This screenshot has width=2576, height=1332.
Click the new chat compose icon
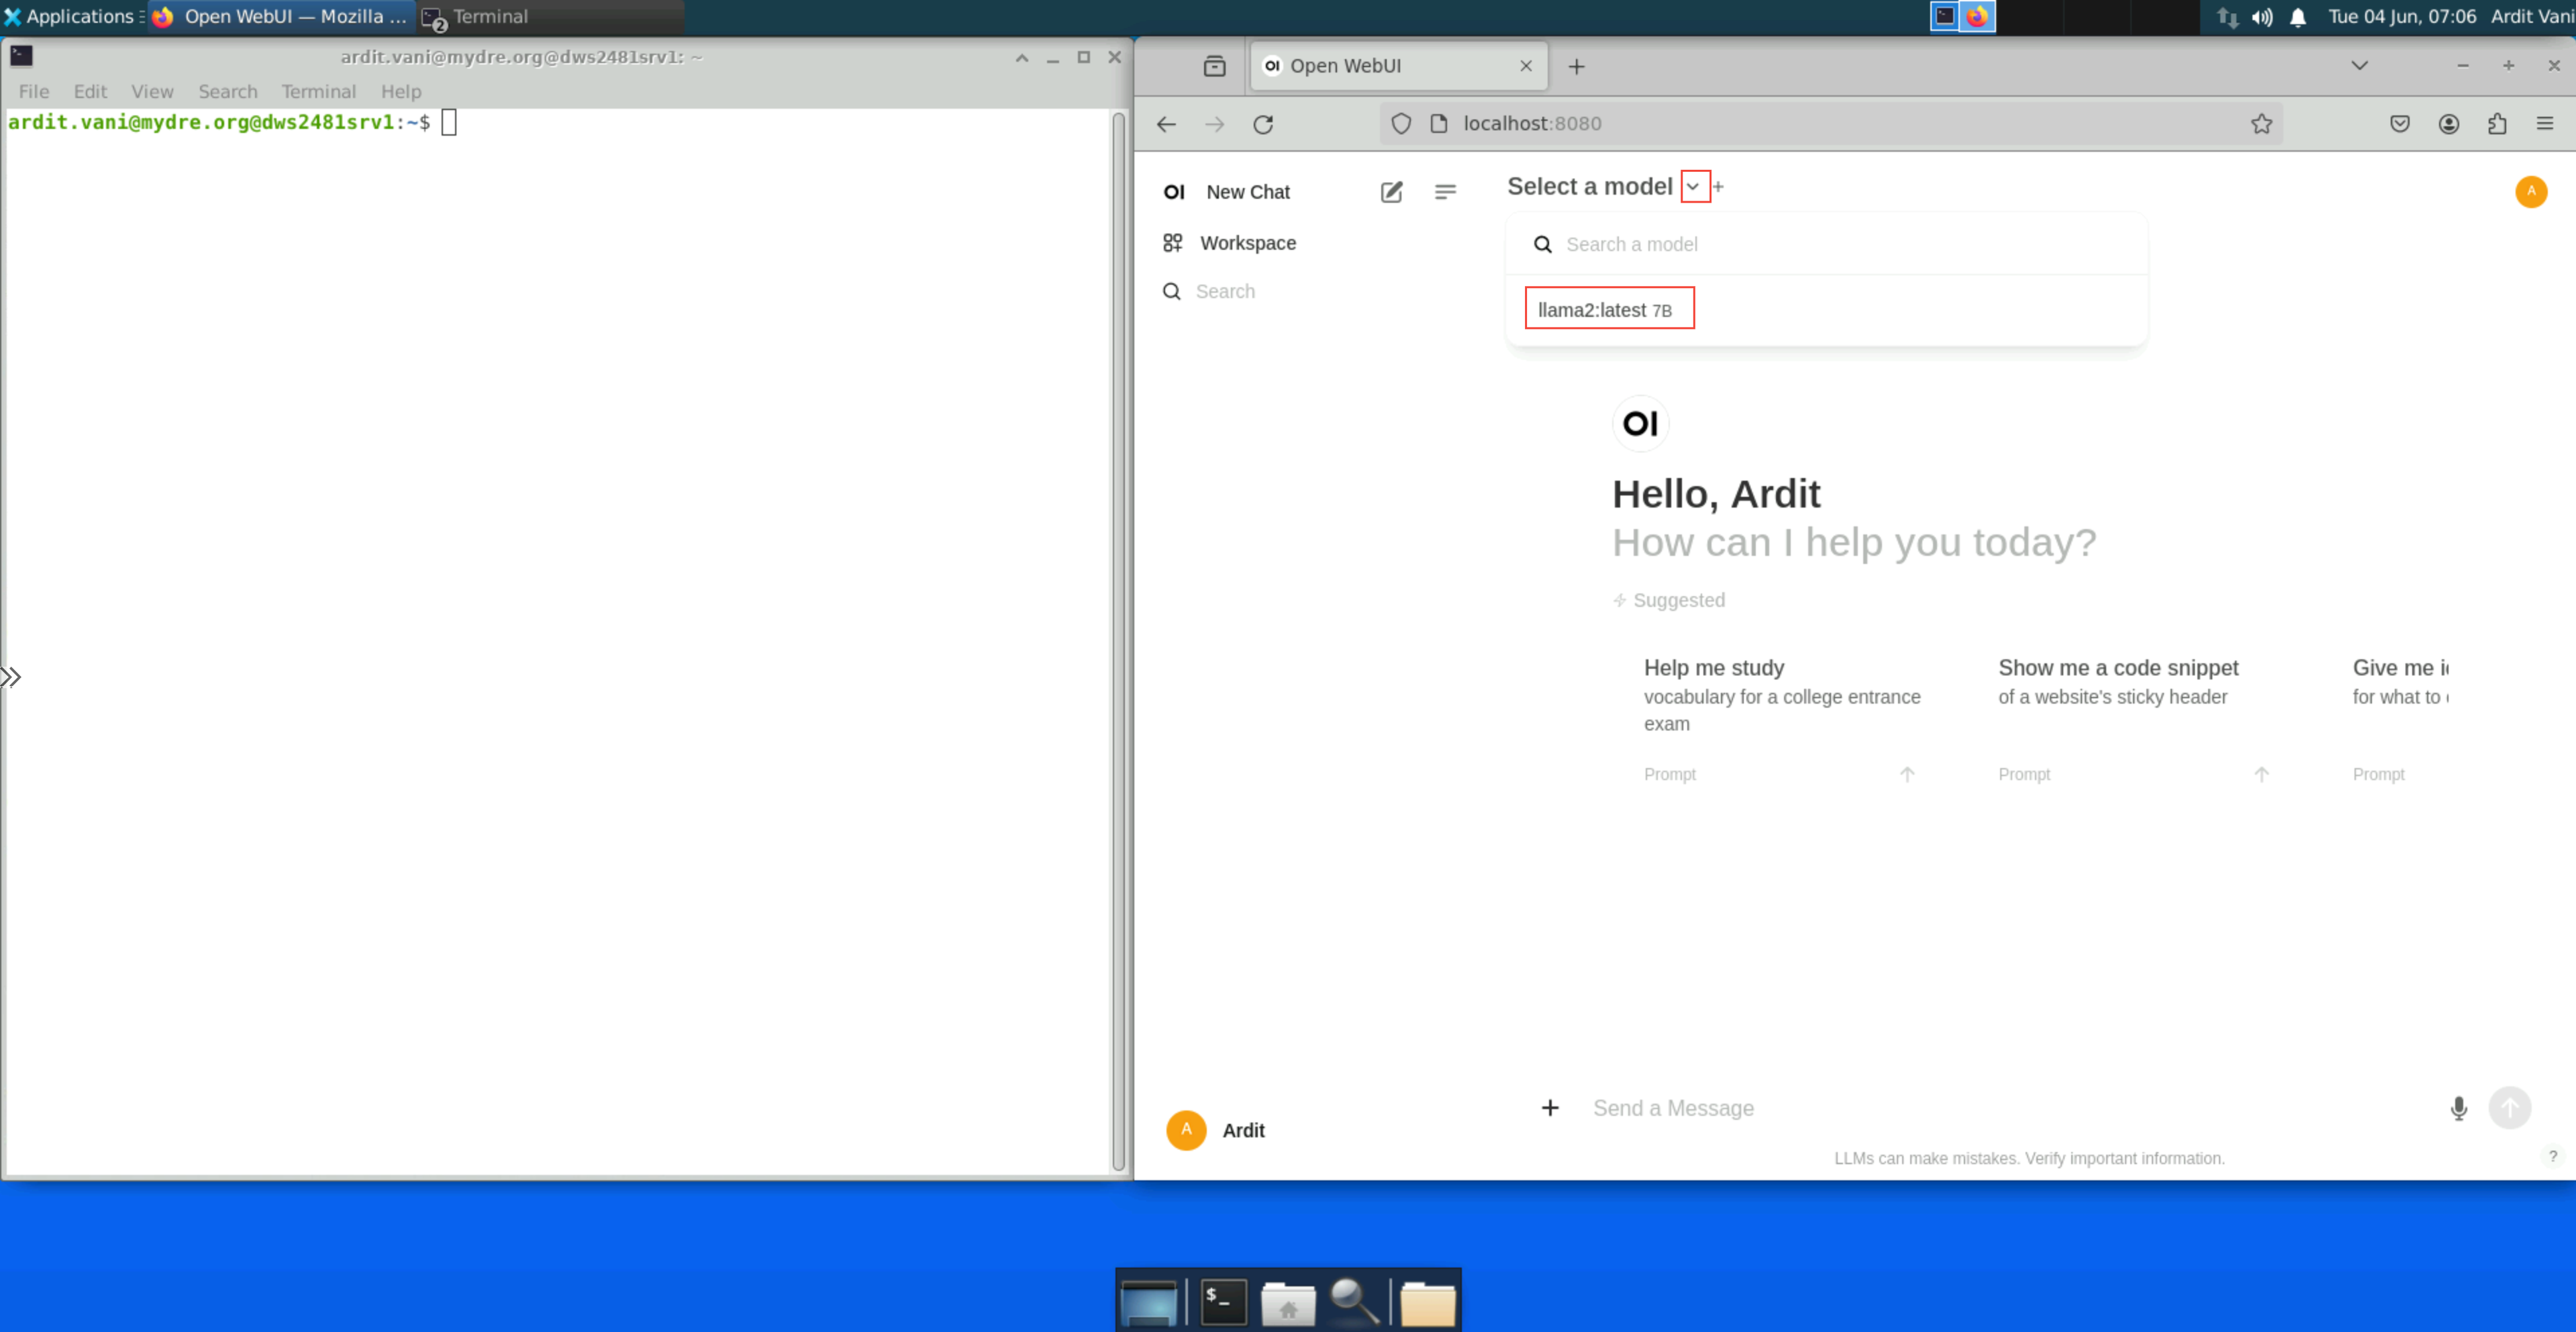[x=1391, y=191]
